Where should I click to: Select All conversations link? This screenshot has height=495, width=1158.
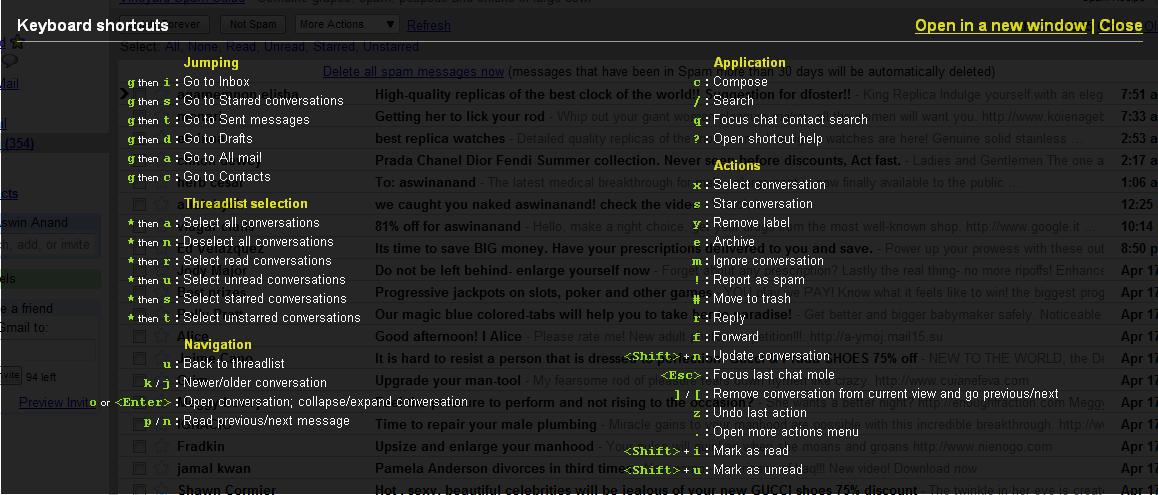(x=172, y=47)
